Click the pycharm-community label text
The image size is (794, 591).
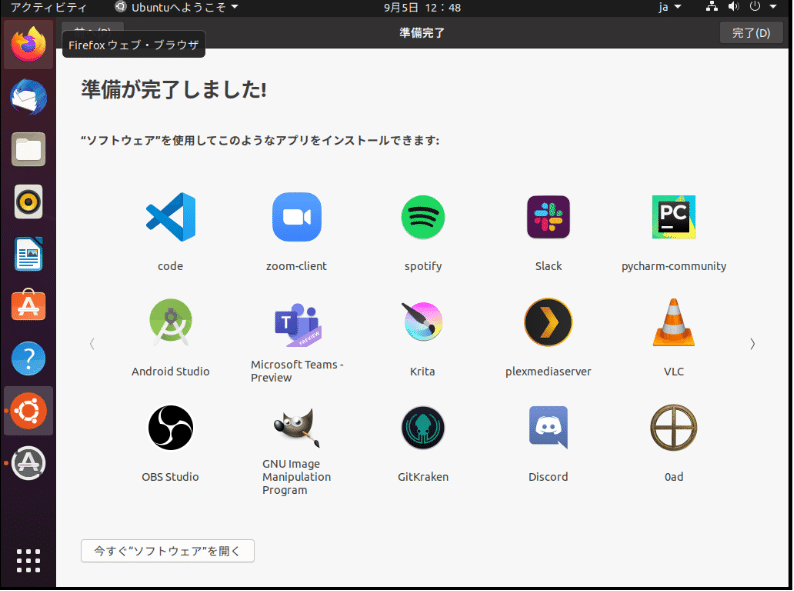point(673,266)
